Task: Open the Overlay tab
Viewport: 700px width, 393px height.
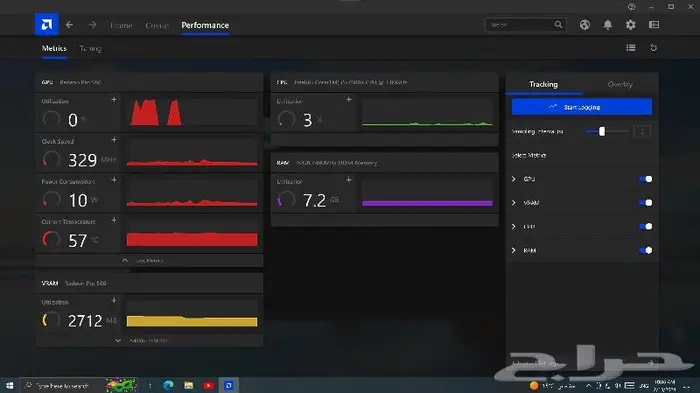Action: pos(620,84)
